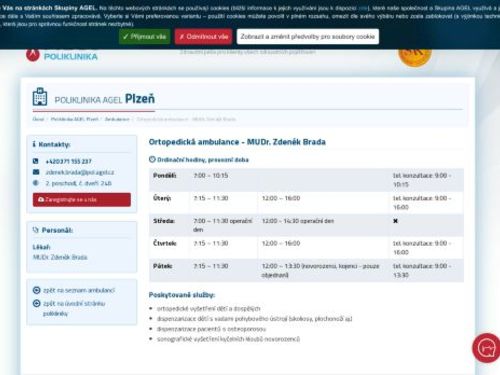Open the doctor's email address link
Viewport: 500px width, 375px height.
click(80, 172)
